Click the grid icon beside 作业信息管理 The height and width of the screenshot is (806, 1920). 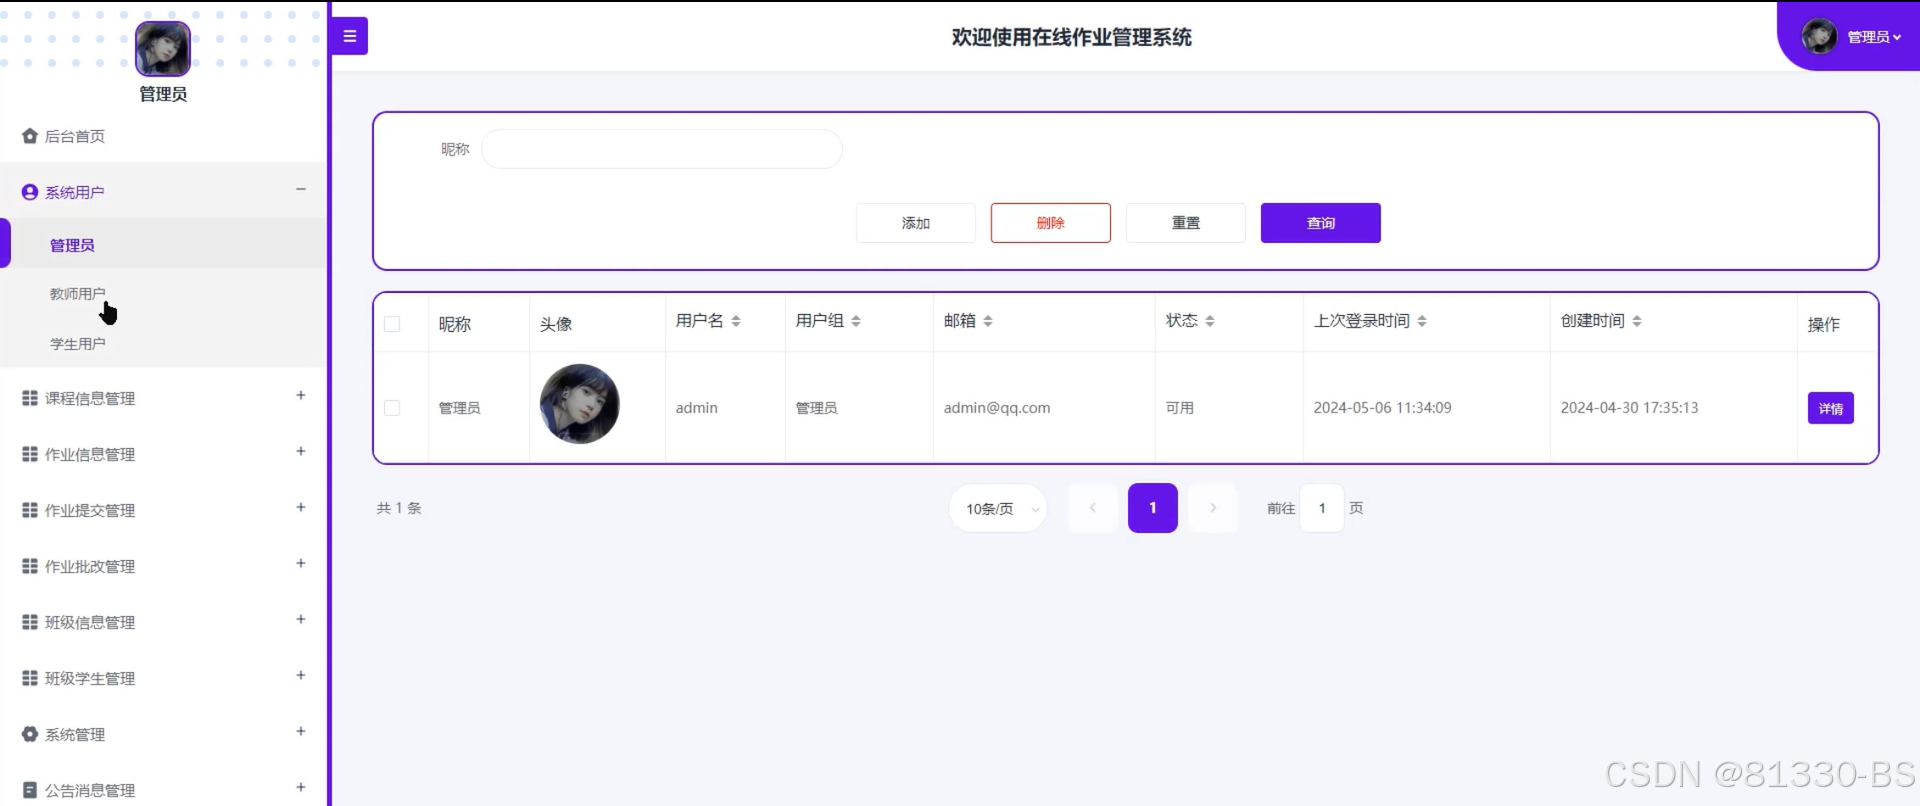pos(30,454)
